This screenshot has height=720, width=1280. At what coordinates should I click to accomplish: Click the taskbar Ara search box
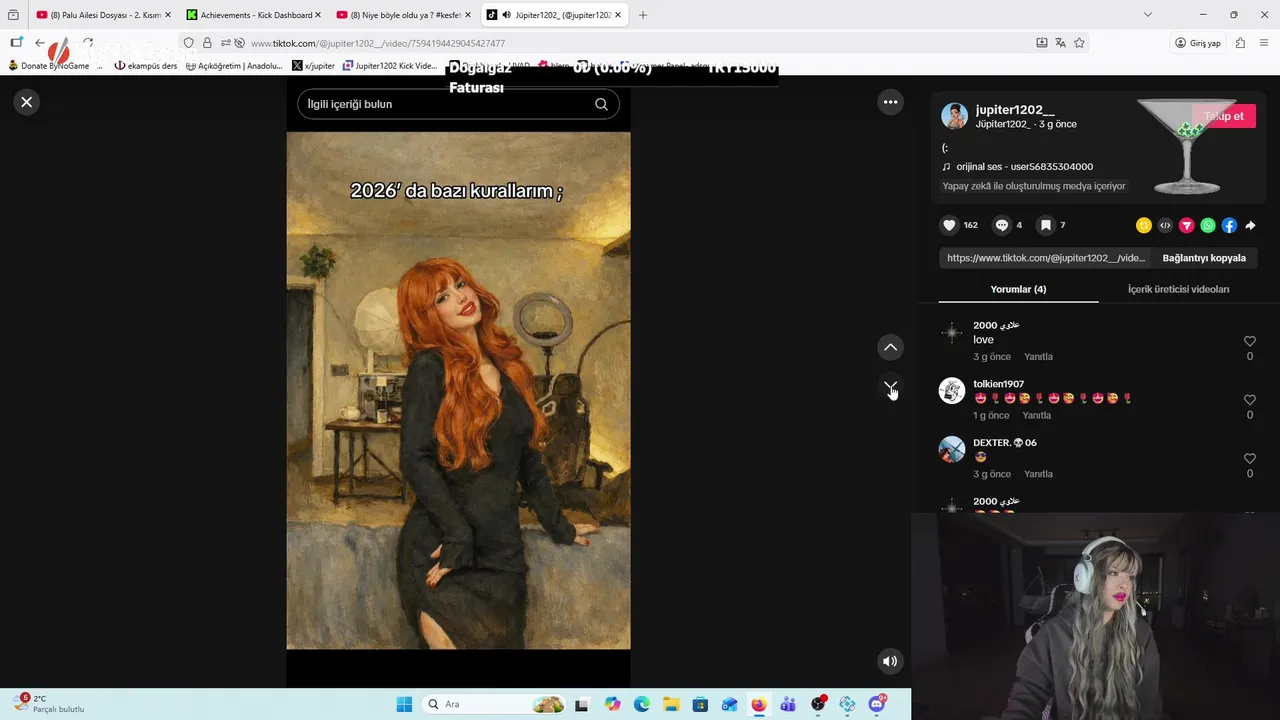(494, 704)
